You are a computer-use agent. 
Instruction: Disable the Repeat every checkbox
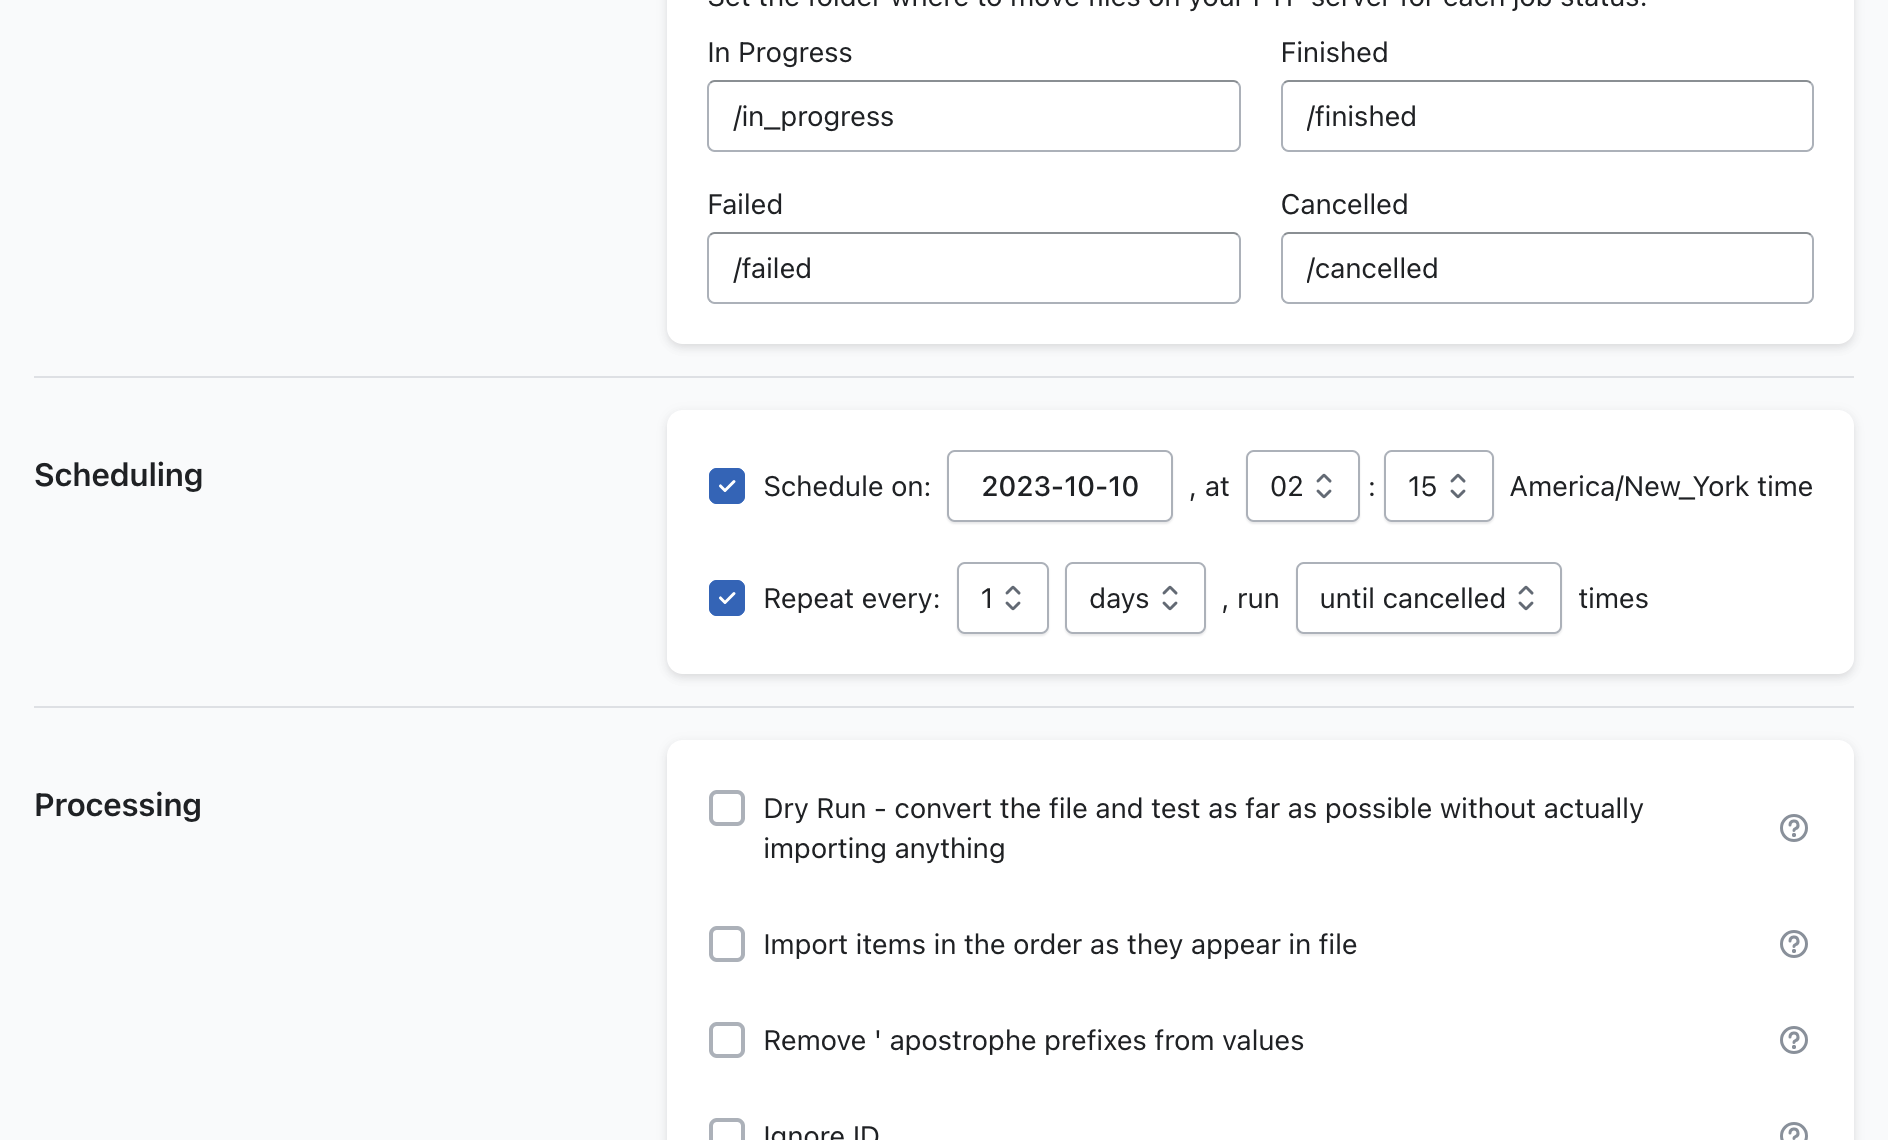pos(727,598)
